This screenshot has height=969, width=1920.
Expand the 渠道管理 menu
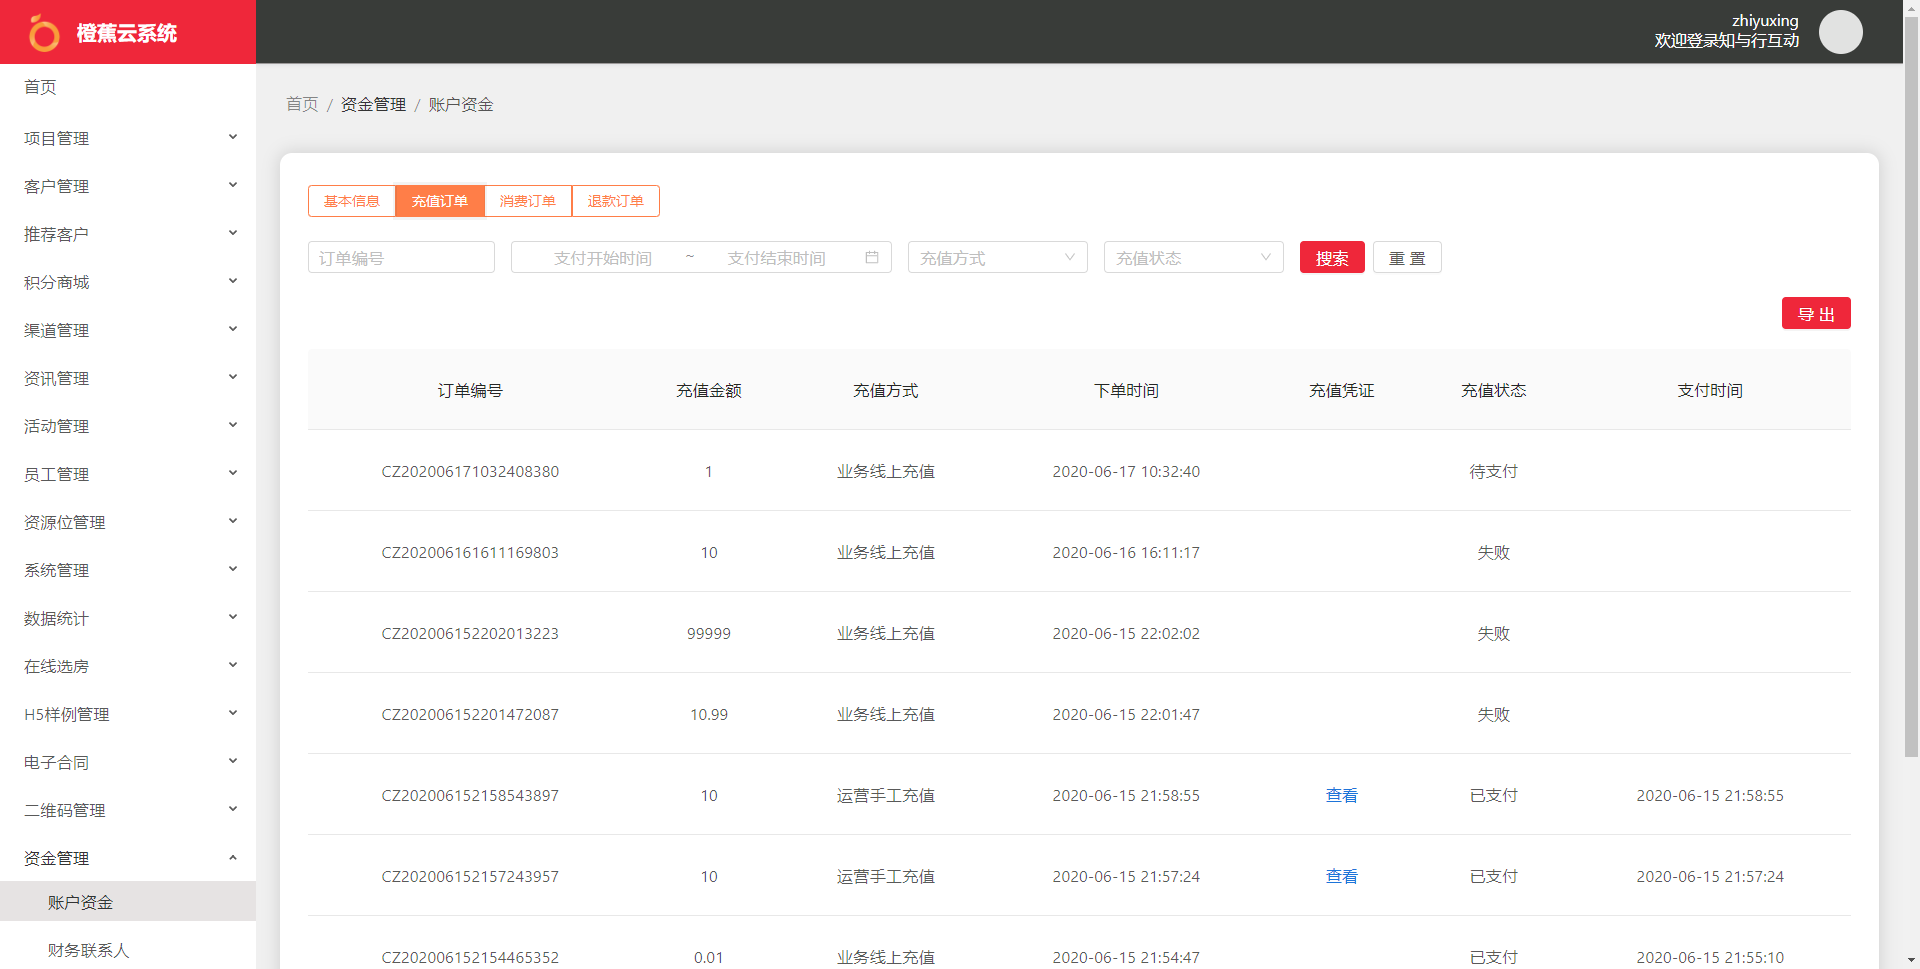click(128, 330)
